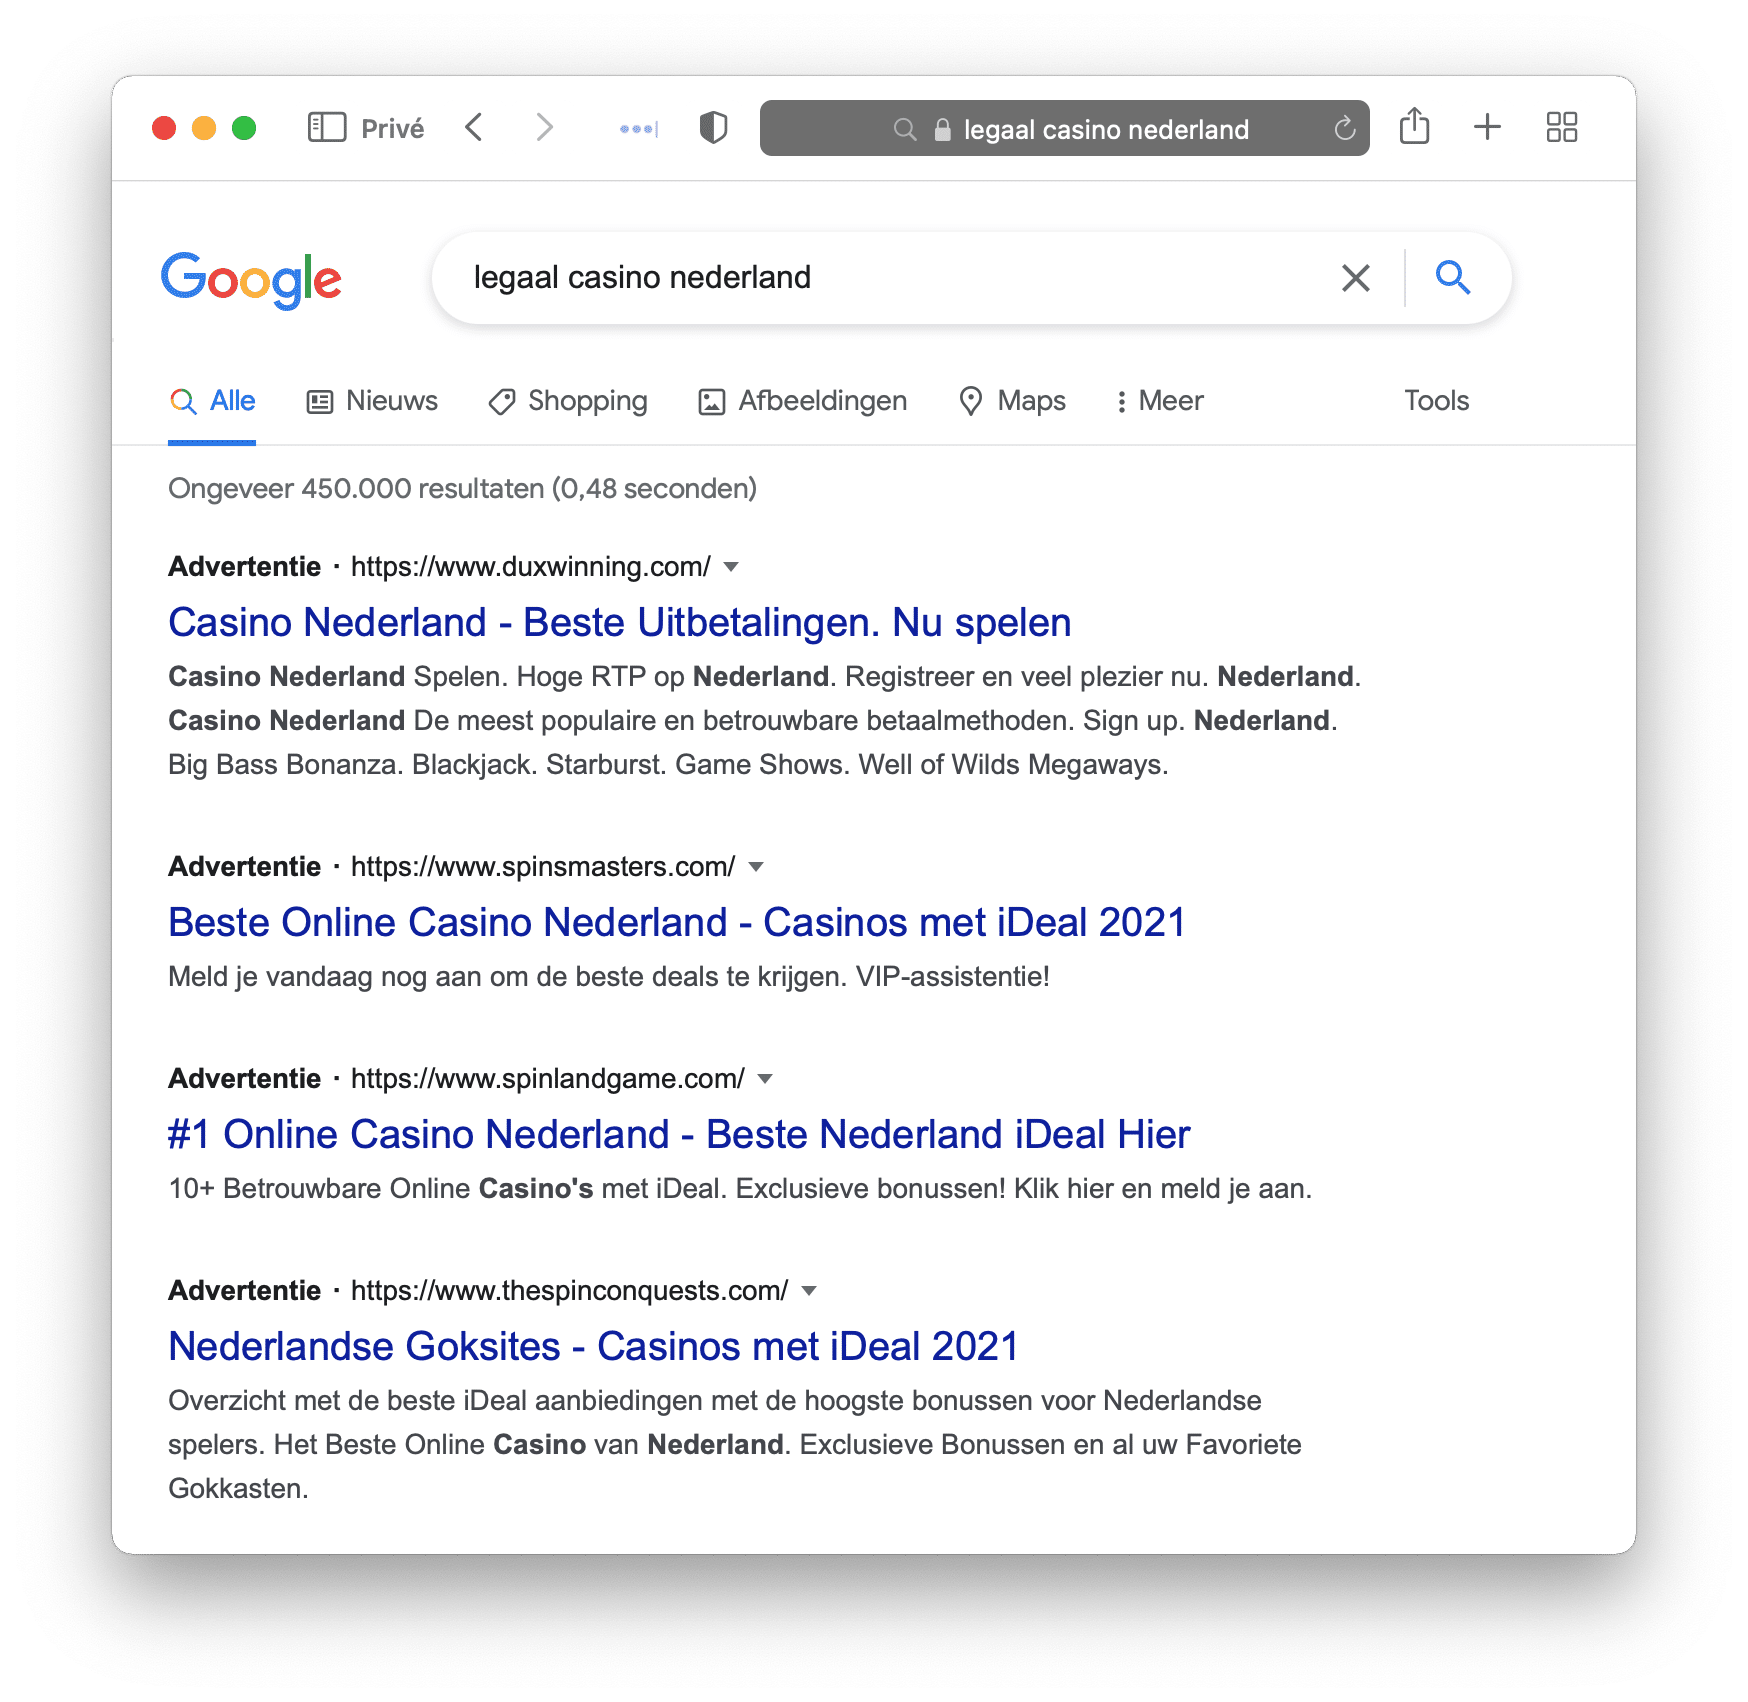Switch to the Afbeeldingen tab
1748x1702 pixels.
802,401
